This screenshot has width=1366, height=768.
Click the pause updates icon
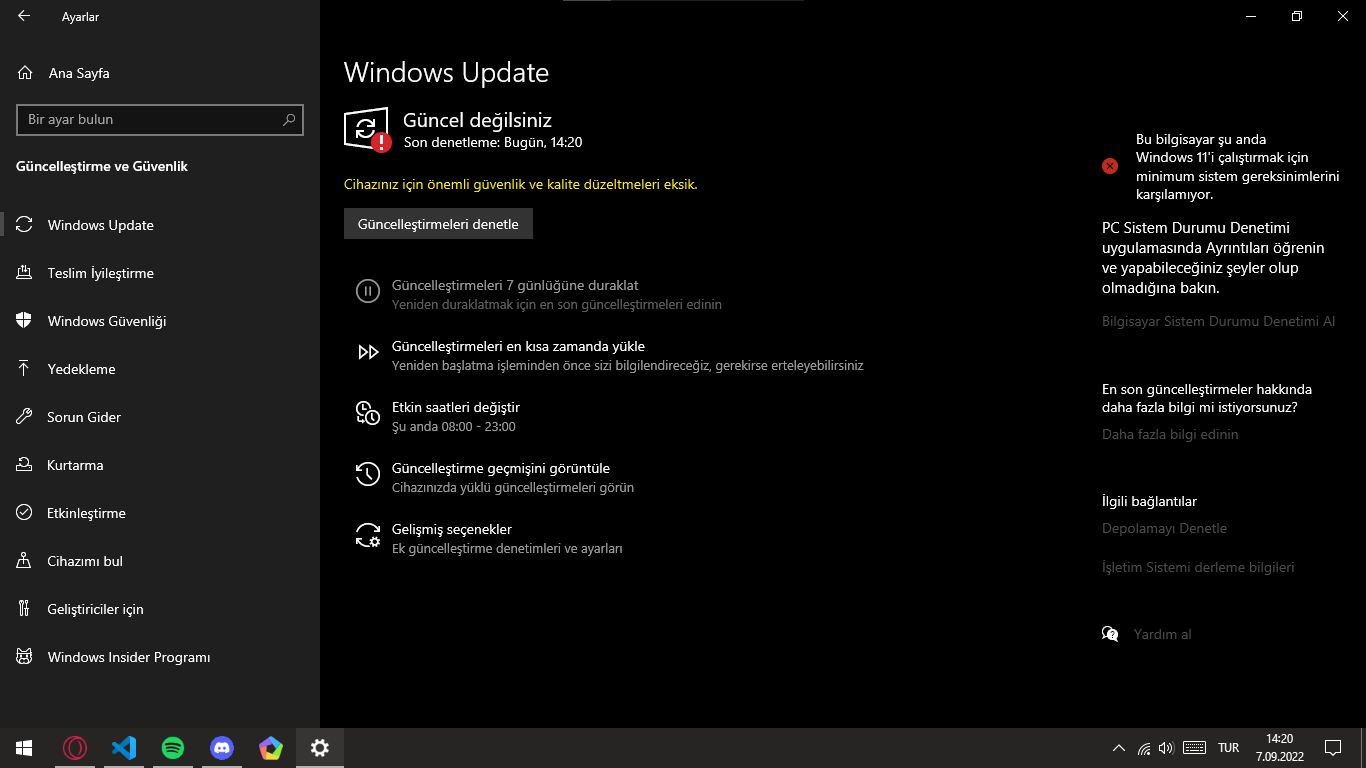click(x=368, y=291)
